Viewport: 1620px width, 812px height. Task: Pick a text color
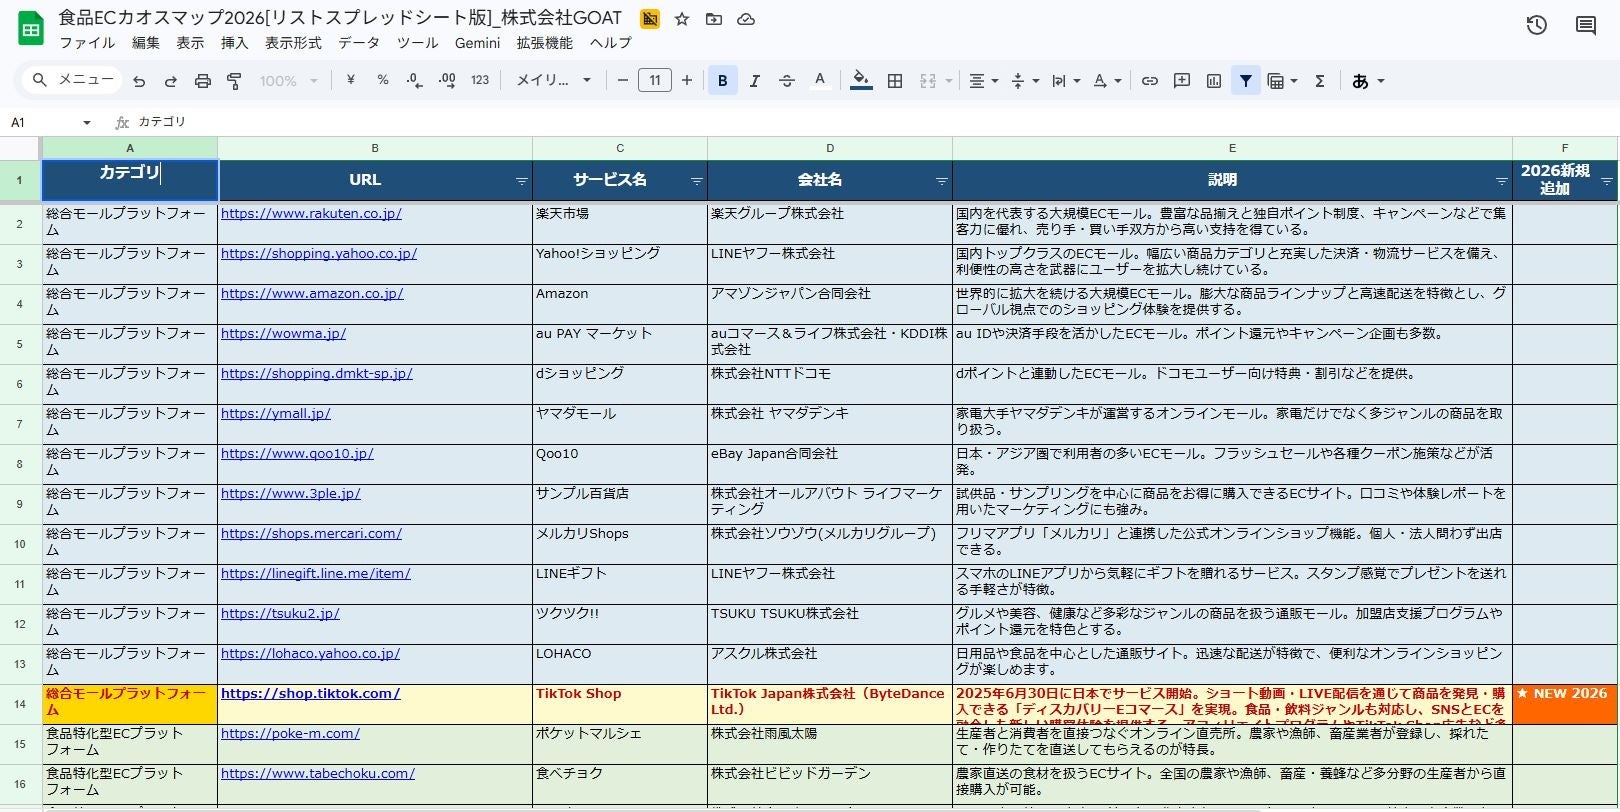[x=820, y=81]
